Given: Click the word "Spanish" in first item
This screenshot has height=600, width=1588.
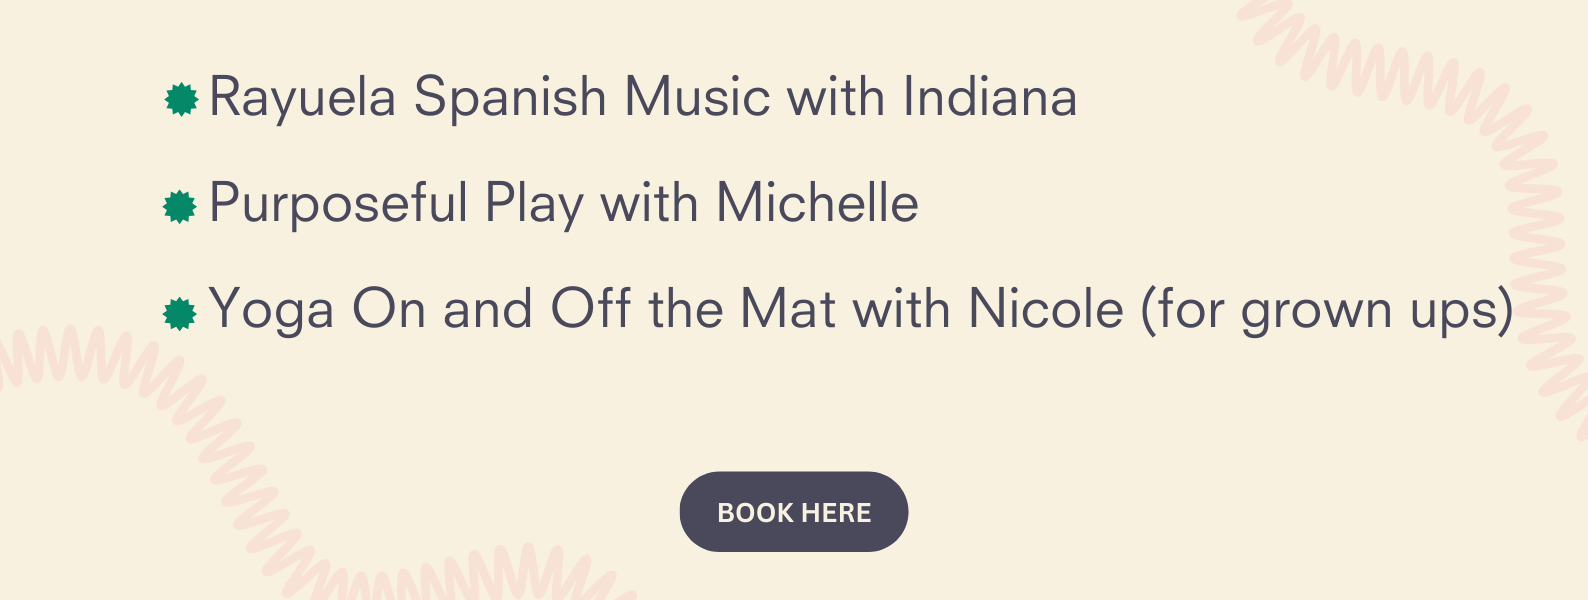Looking at the screenshot, I should (x=511, y=99).
